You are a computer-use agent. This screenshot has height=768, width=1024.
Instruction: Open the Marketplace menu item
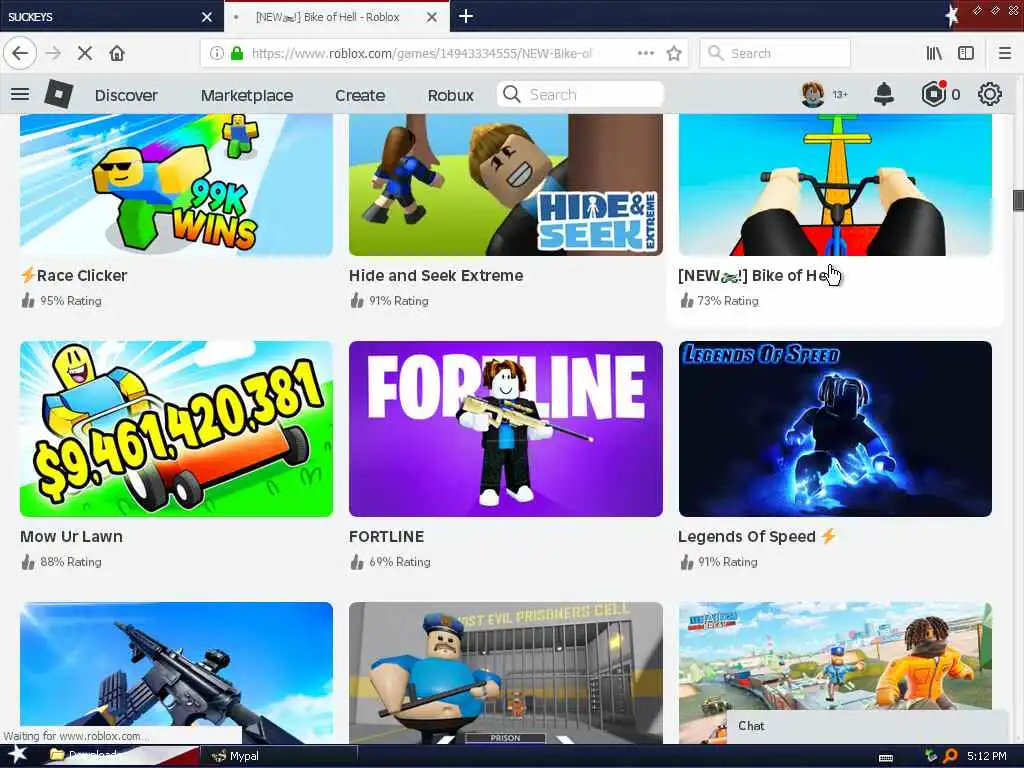click(247, 95)
